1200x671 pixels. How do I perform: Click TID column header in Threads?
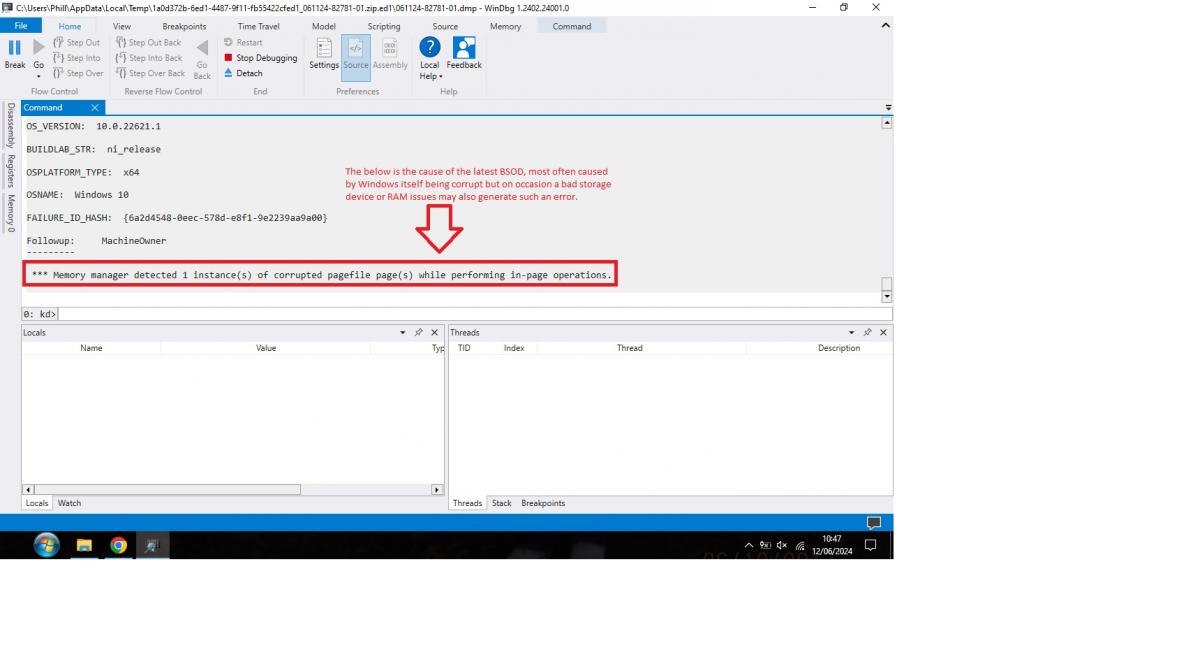(x=464, y=348)
